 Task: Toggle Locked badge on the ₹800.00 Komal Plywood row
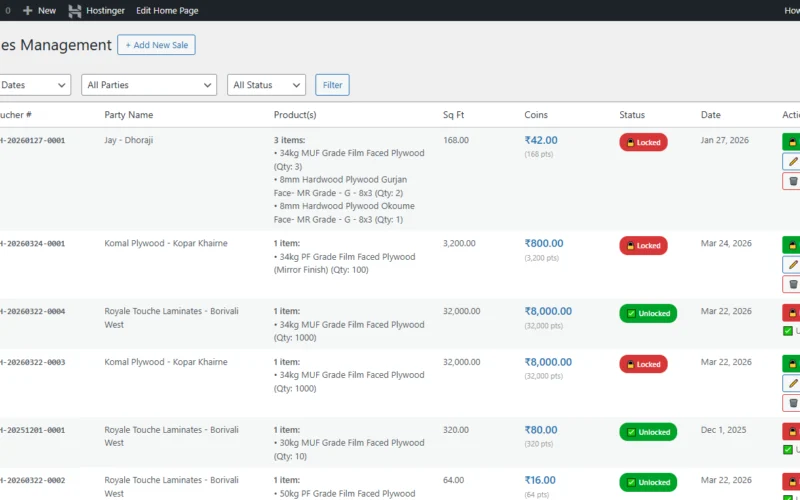[x=643, y=245]
